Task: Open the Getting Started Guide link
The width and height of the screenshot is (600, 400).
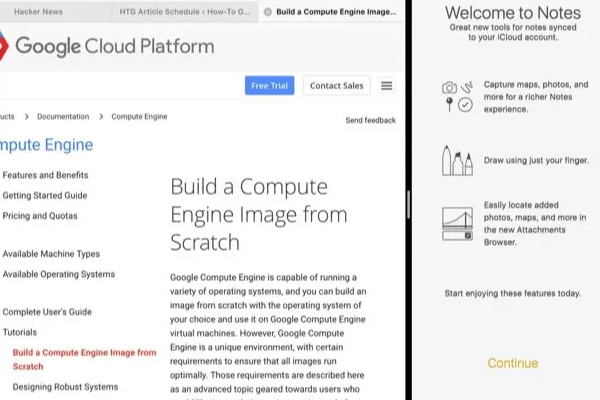Action: pos(45,195)
